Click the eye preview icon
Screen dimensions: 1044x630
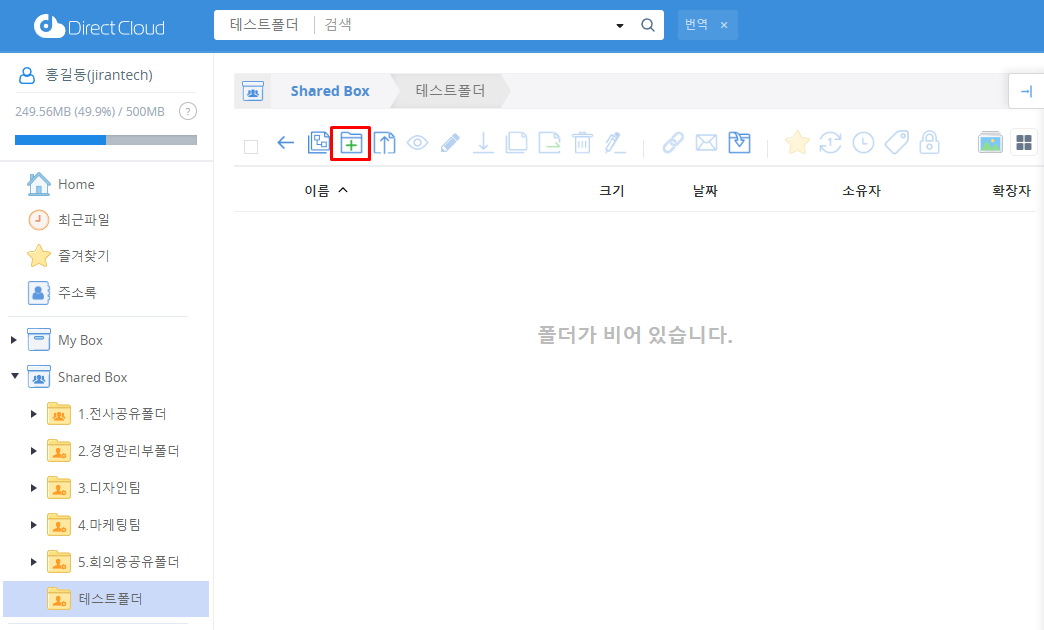pyautogui.click(x=417, y=143)
